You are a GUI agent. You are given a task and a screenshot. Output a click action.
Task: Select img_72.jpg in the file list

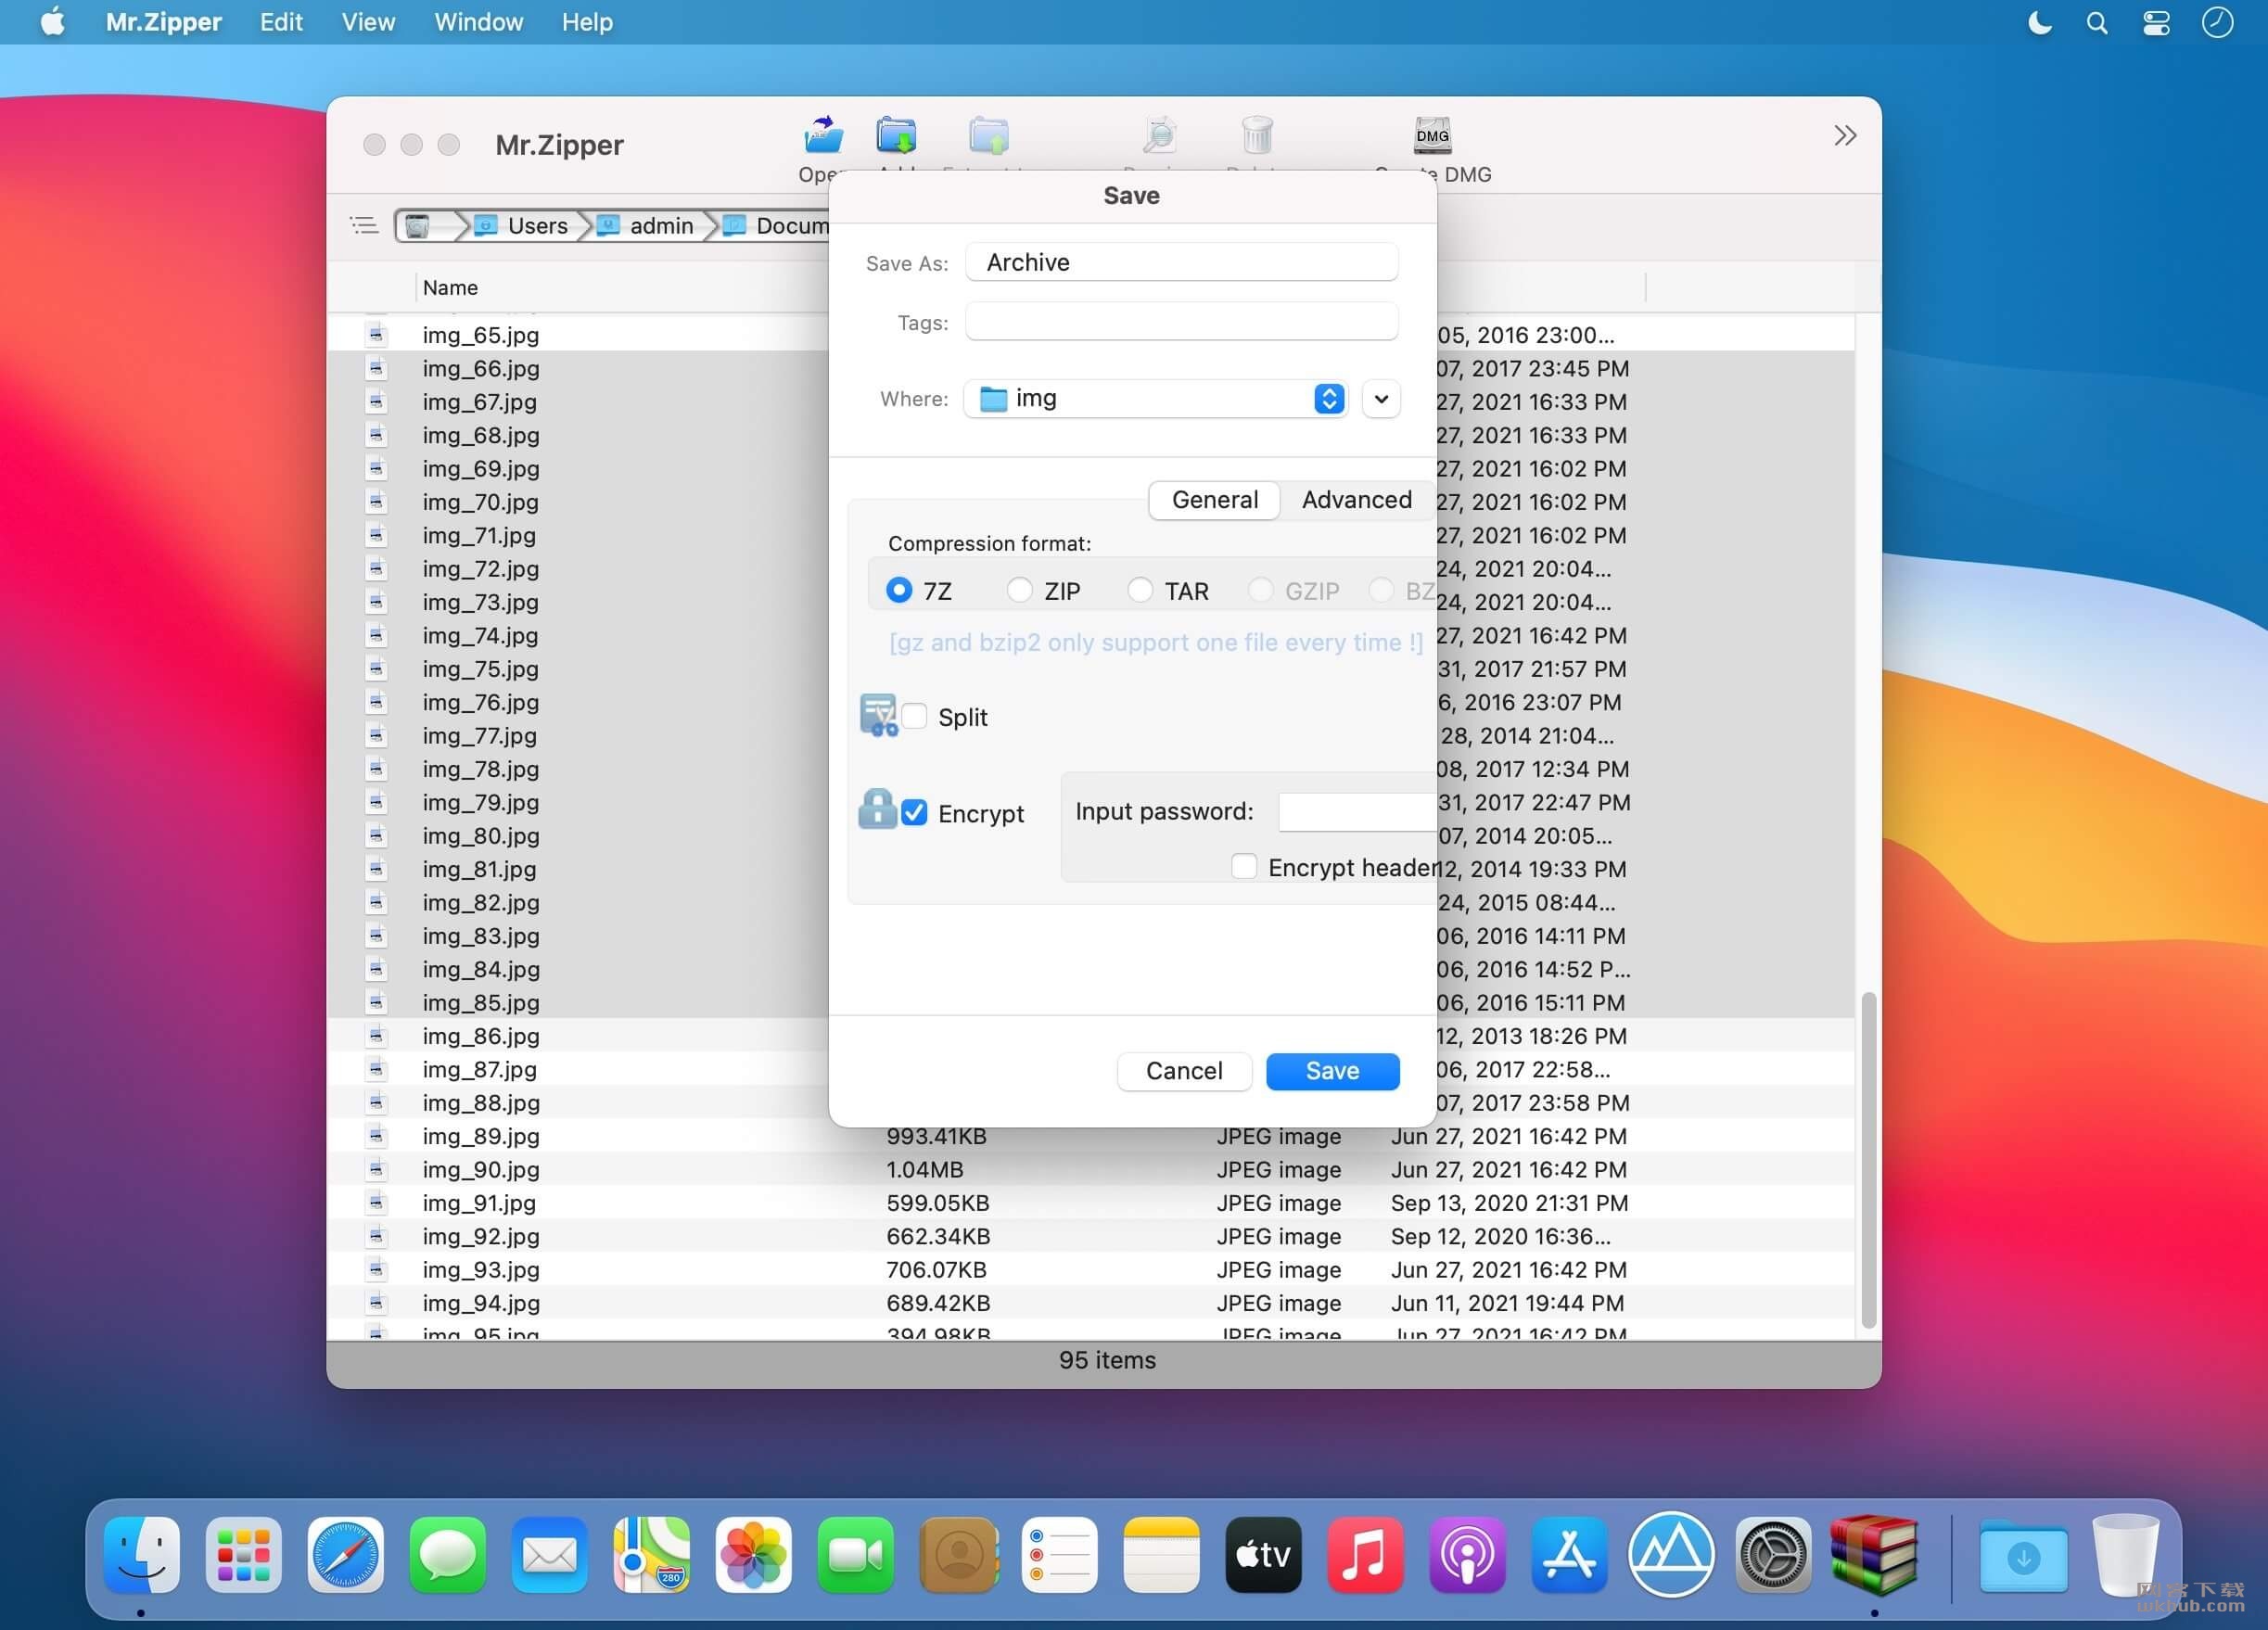click(480, 569)
